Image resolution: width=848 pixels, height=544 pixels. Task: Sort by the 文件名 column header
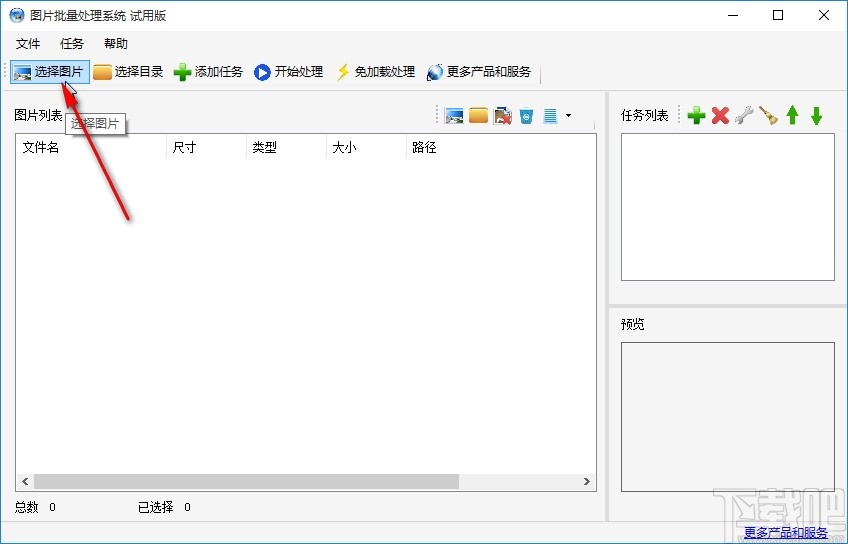click(91, 147)
